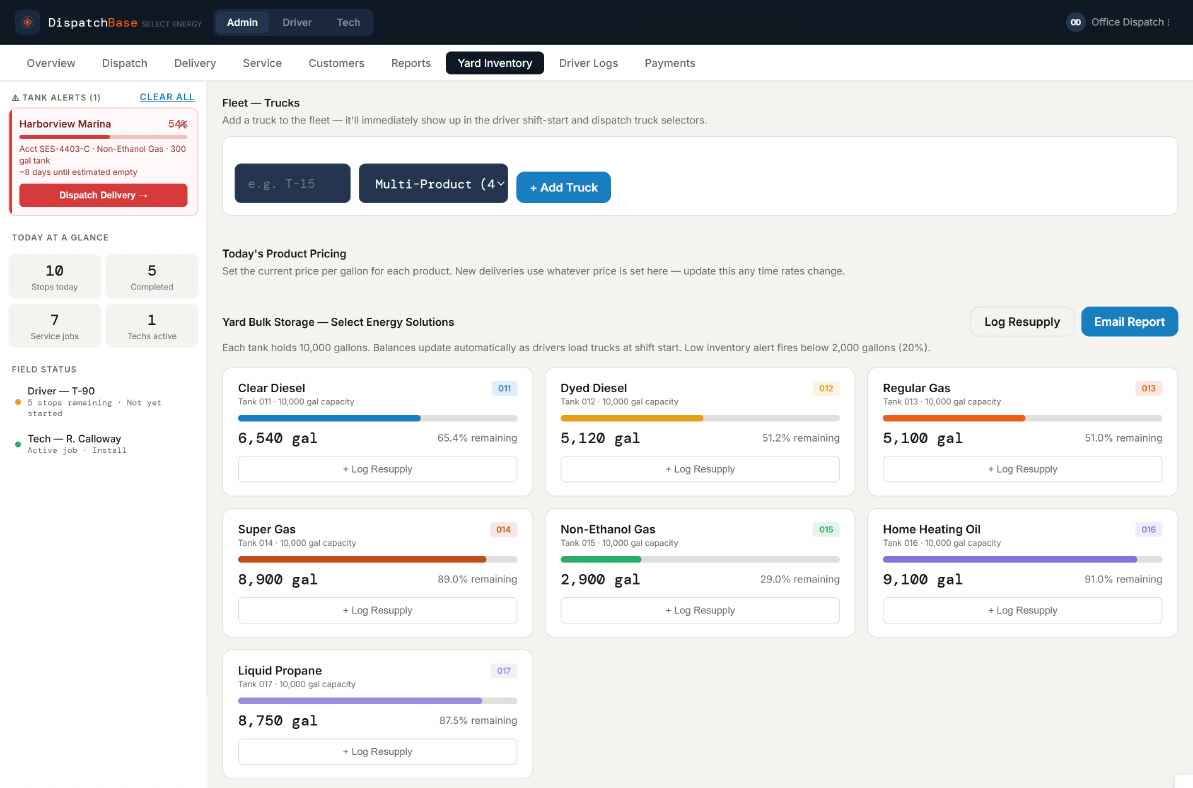The height and width of the screenshot is (788, 1193).
Task: Go to the Dispatch tab
Action: (x=125, y=63)
